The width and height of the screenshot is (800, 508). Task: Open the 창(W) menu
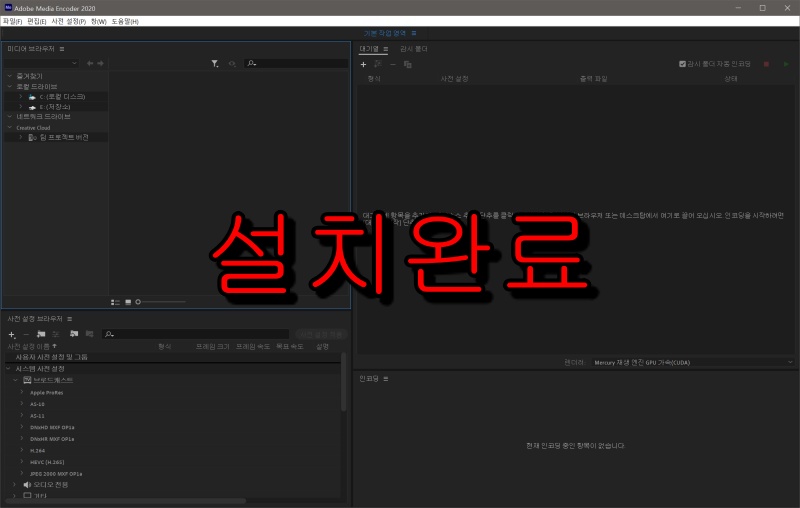[x=98, y=21]
